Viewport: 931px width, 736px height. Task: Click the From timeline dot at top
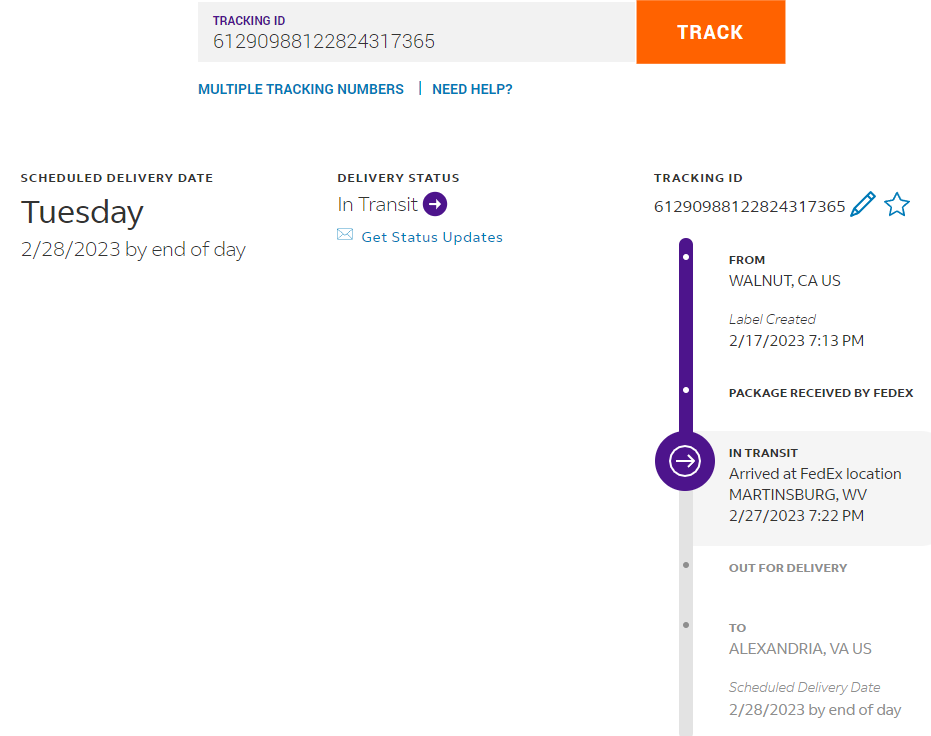(686, 257)
